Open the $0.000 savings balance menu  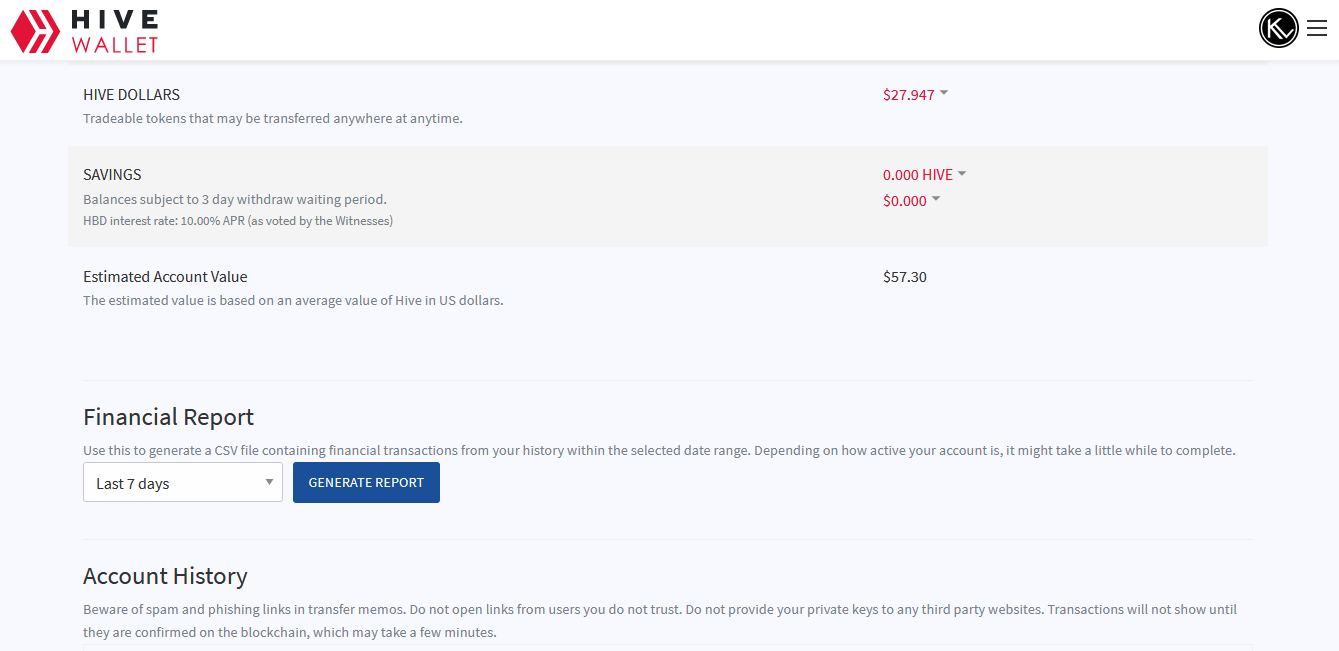[904, 201]
